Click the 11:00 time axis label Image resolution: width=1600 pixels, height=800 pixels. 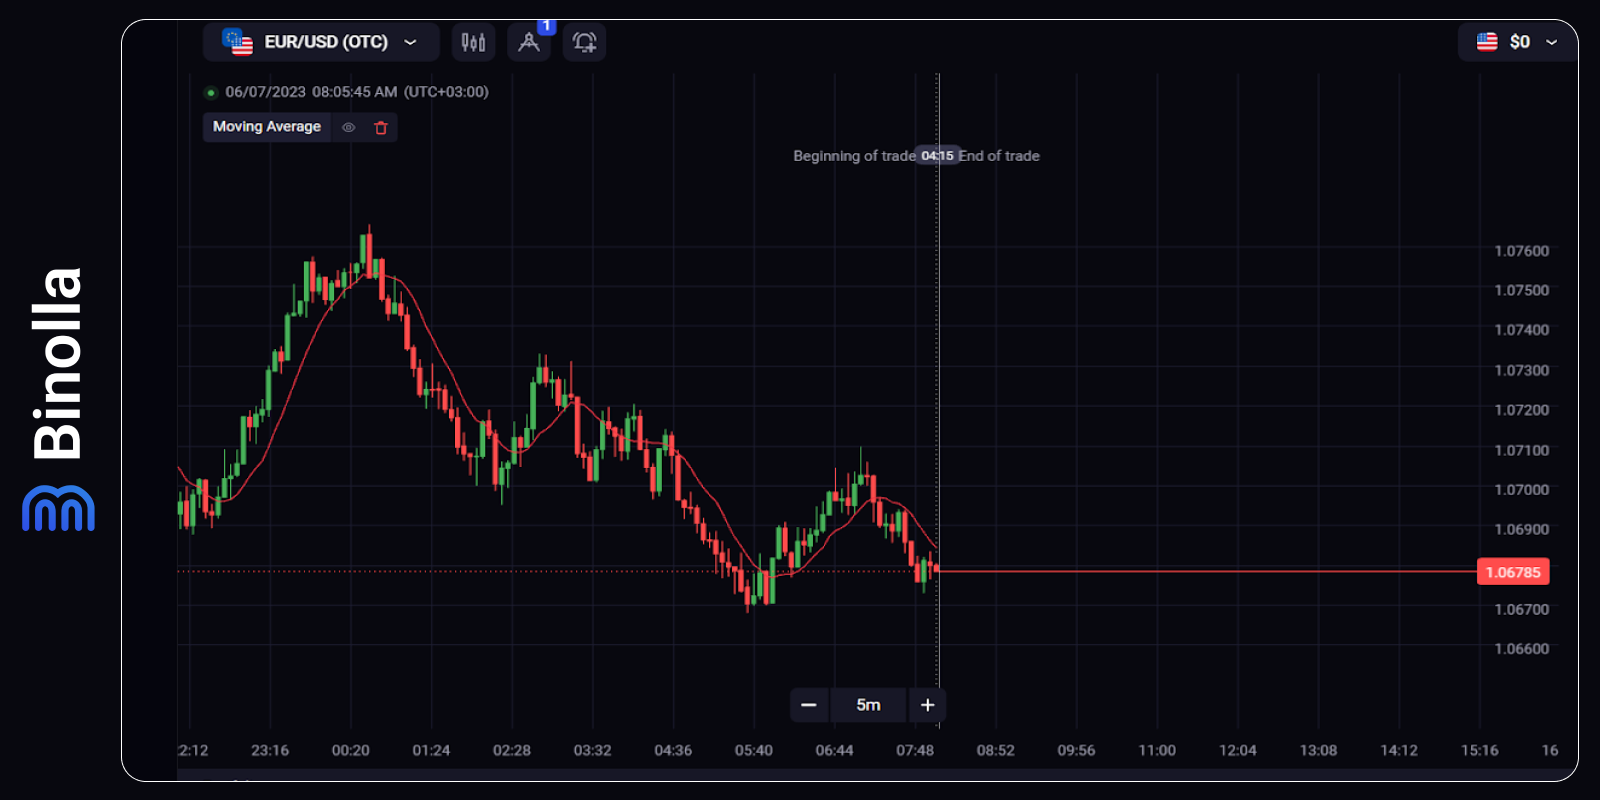[1157, 750]
